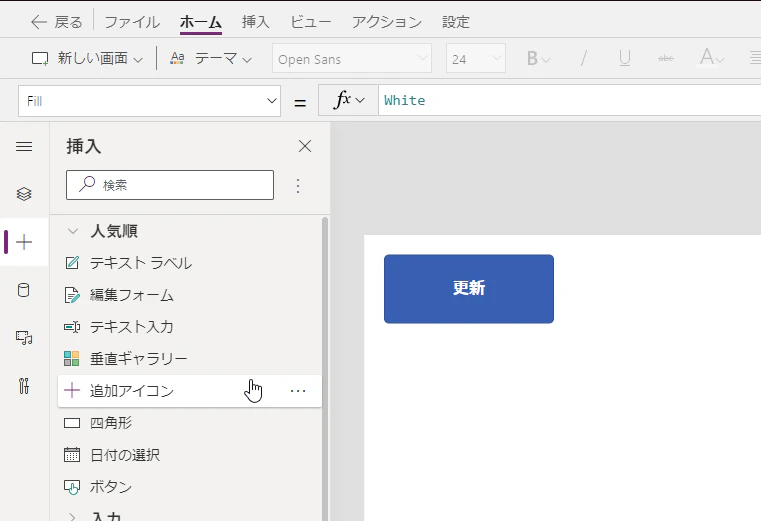
Task: Open the font color A dropdown
Action: (x=712, y=59)
